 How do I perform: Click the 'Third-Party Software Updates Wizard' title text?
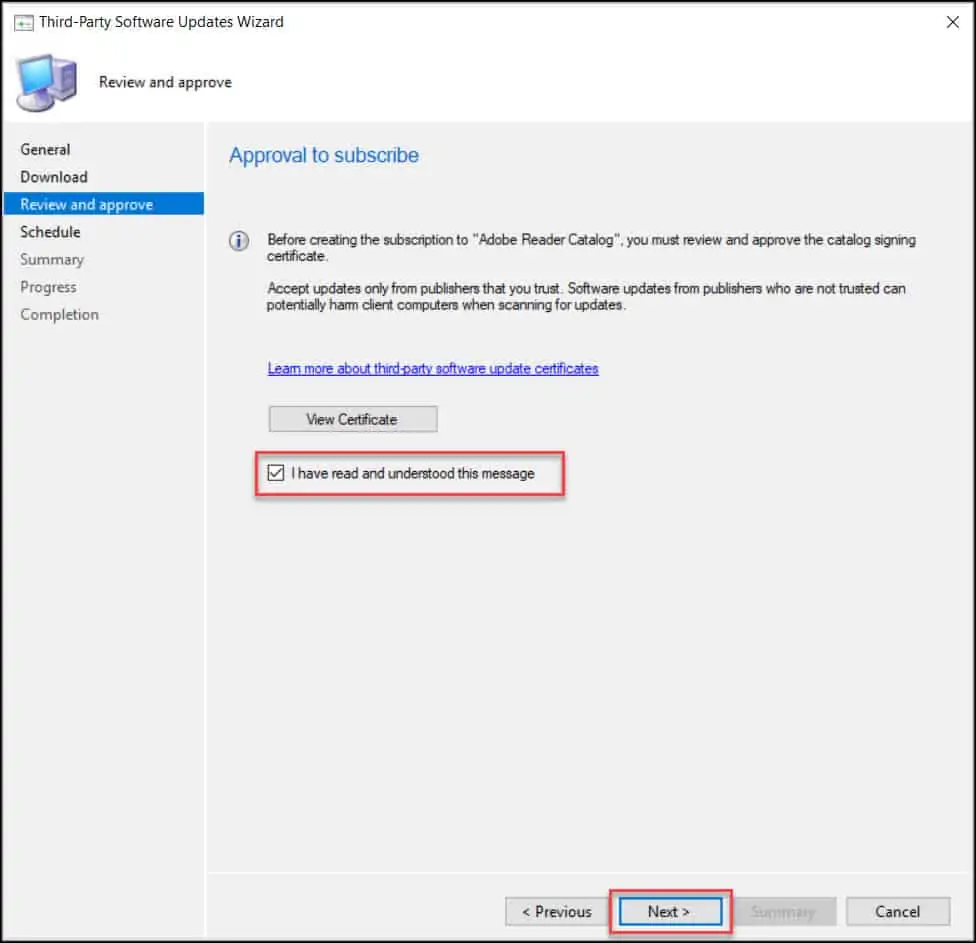[x=161, y=22]
